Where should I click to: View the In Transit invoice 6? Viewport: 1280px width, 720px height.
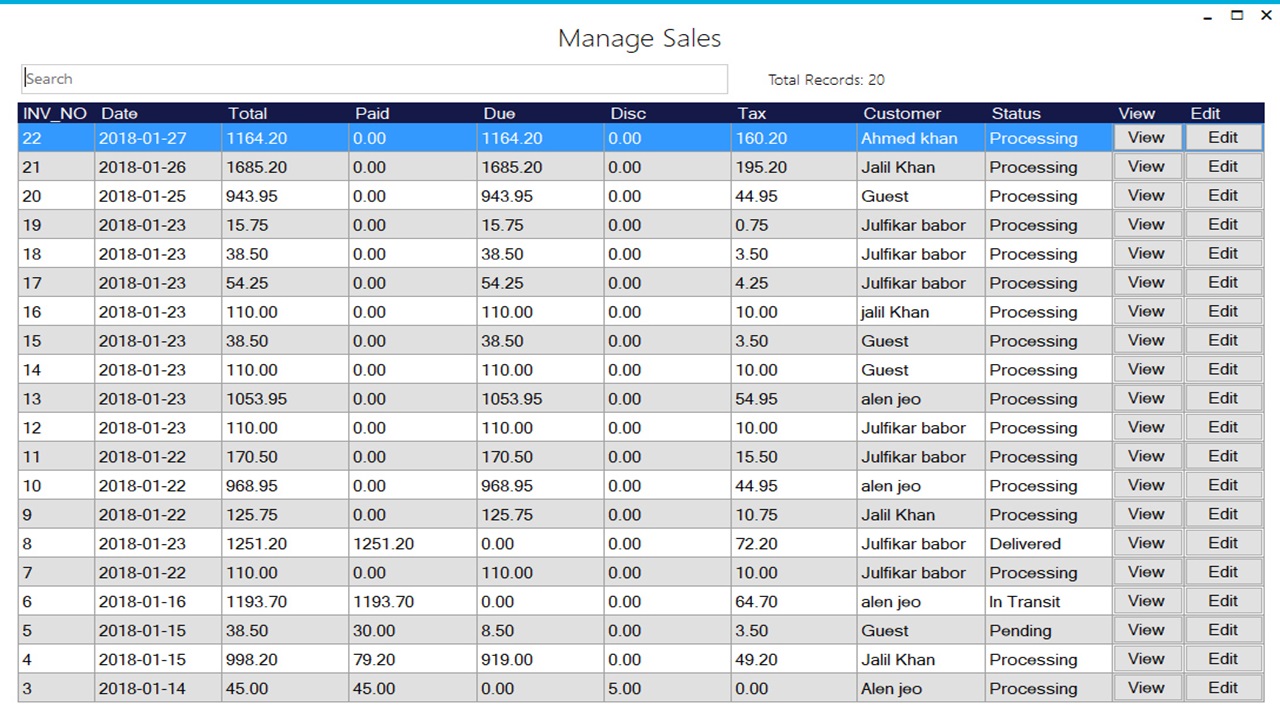(x=1147, y=601)
